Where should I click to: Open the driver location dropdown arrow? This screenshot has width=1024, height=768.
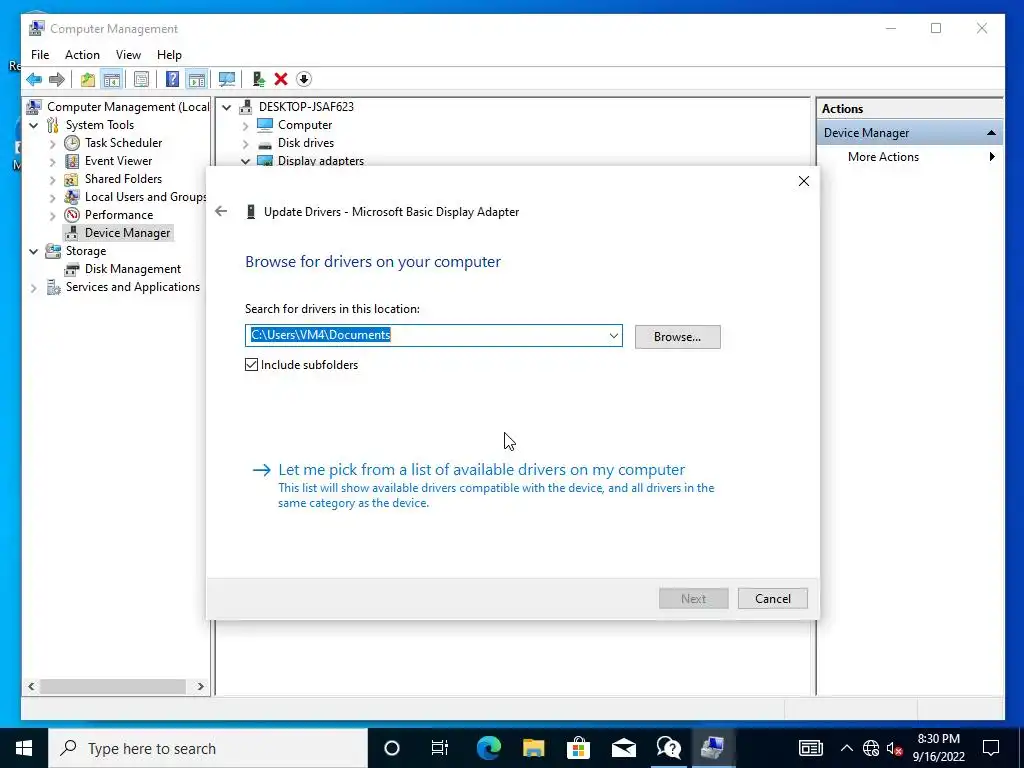[613, 336]
